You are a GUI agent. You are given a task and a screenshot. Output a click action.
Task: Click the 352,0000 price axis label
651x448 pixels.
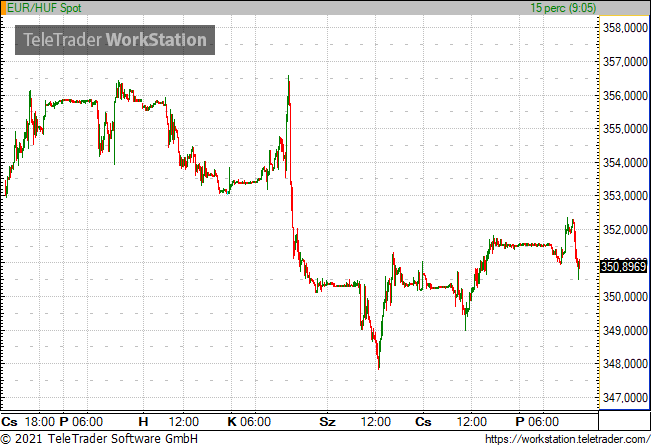click(625, 230)
